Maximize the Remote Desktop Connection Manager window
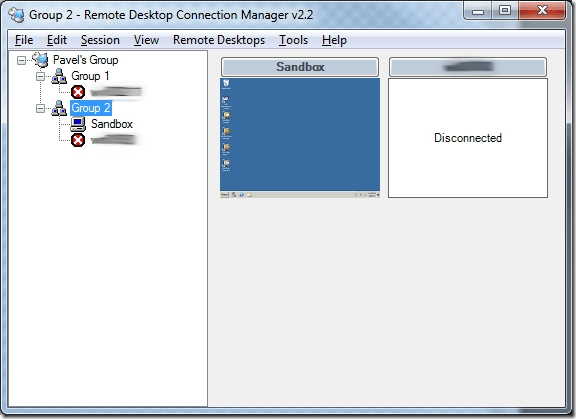The height and width of the screenshot is (419, 576). point(505,11)
